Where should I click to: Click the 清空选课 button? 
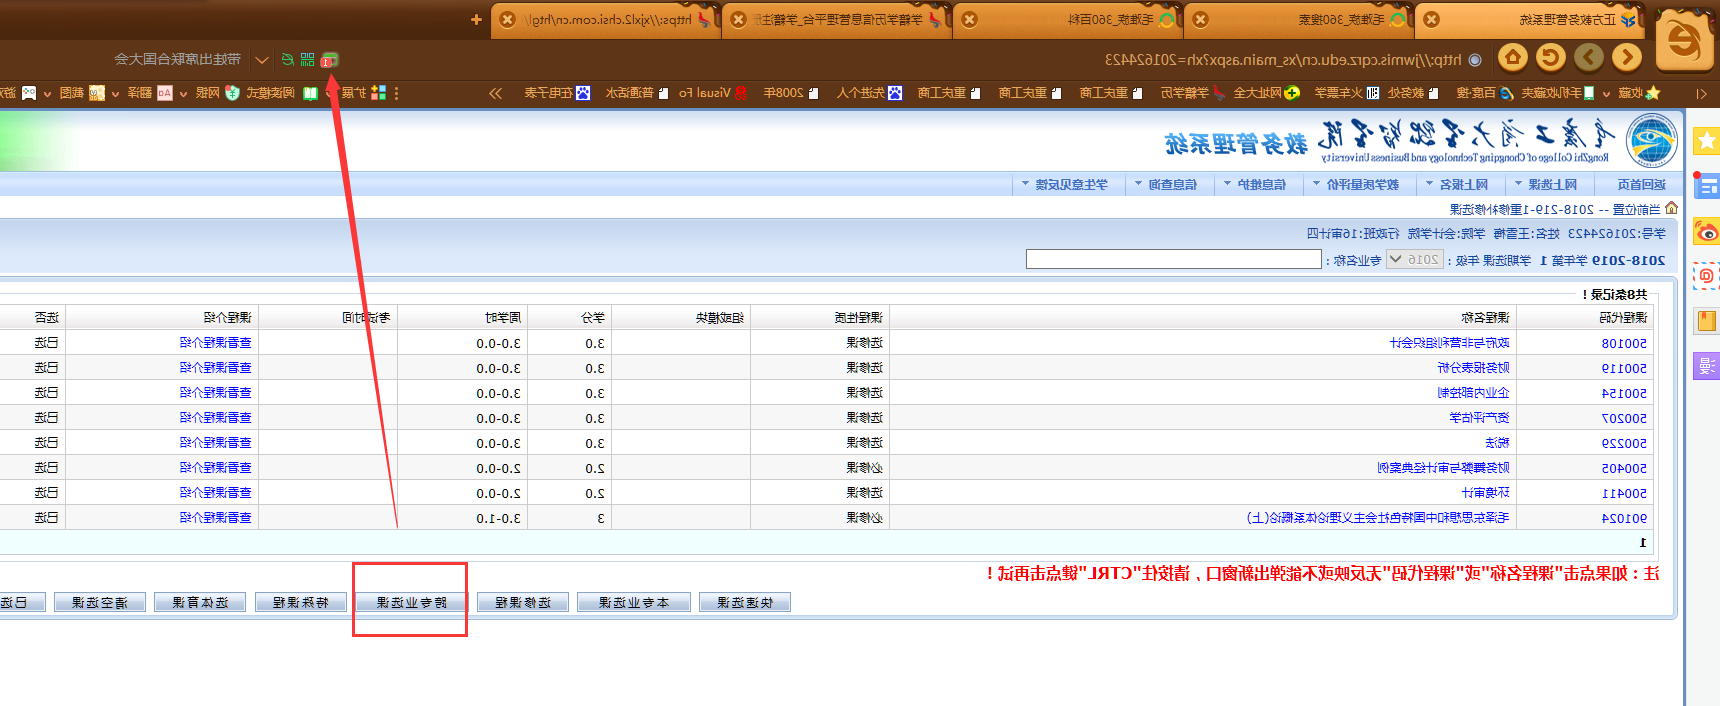point(100,602)
